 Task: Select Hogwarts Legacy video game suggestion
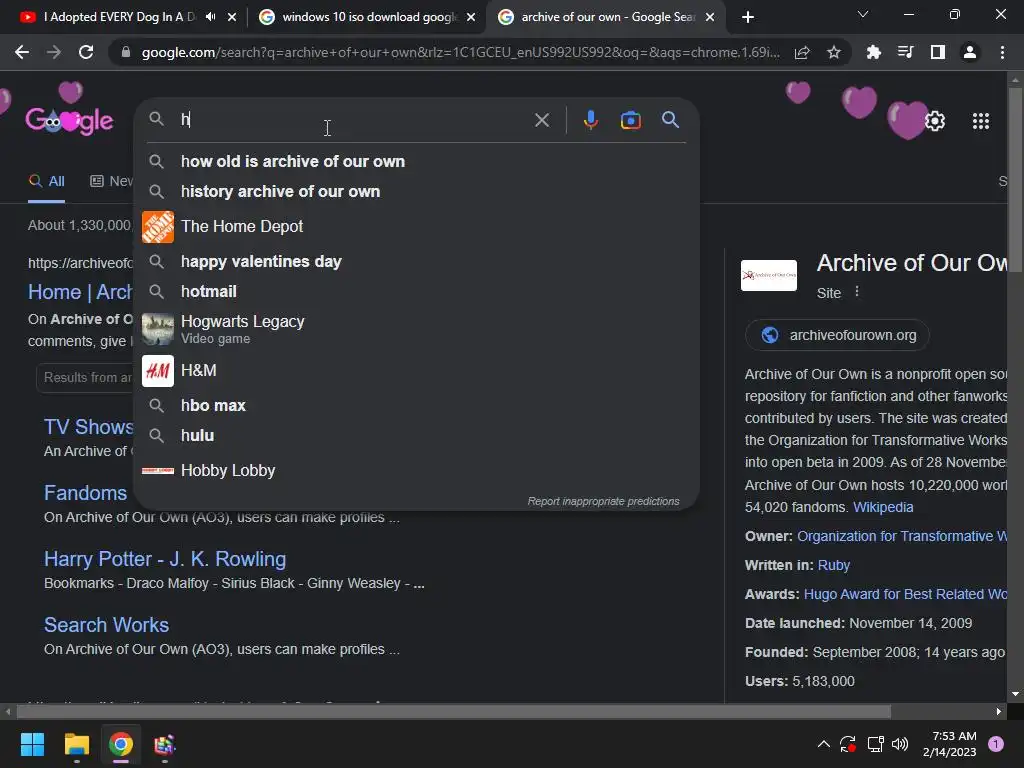tap(416, 328)
